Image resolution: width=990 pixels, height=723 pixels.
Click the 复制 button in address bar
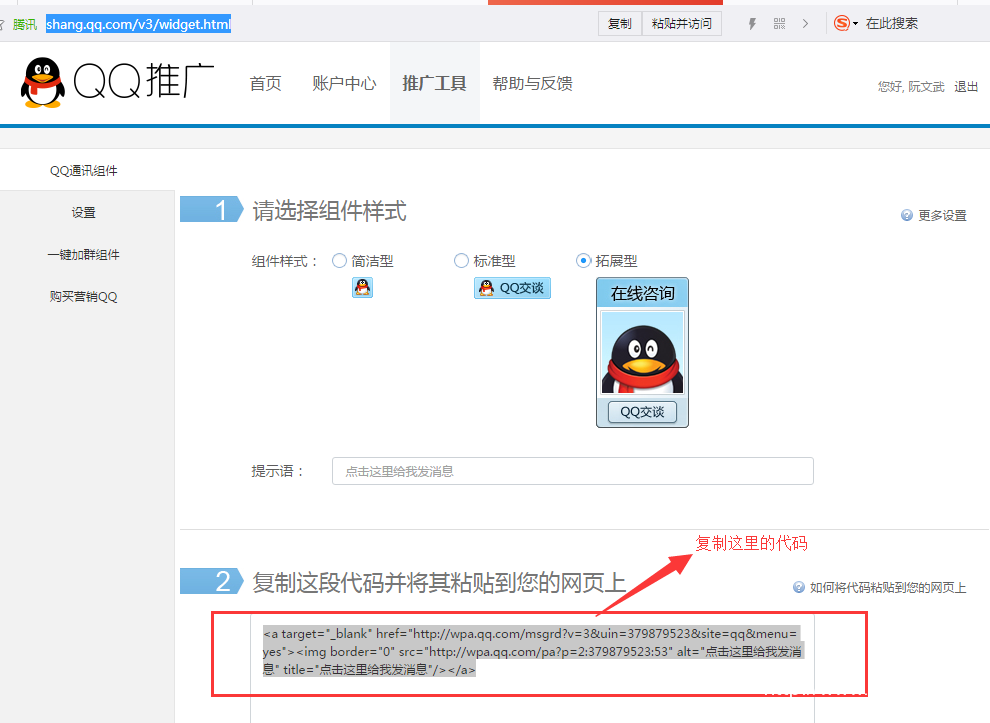620,23
